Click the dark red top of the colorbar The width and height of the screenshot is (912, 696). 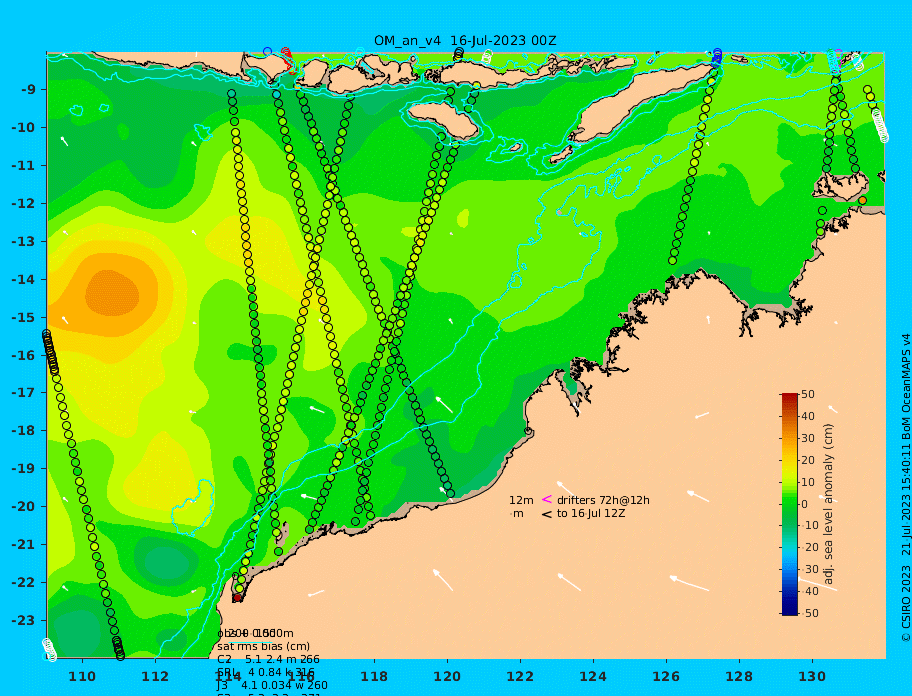pyautogui.click(x=790, y=398)
